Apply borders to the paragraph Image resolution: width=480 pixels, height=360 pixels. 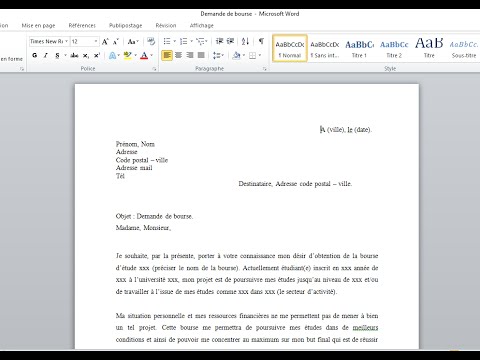coord(253,55)
